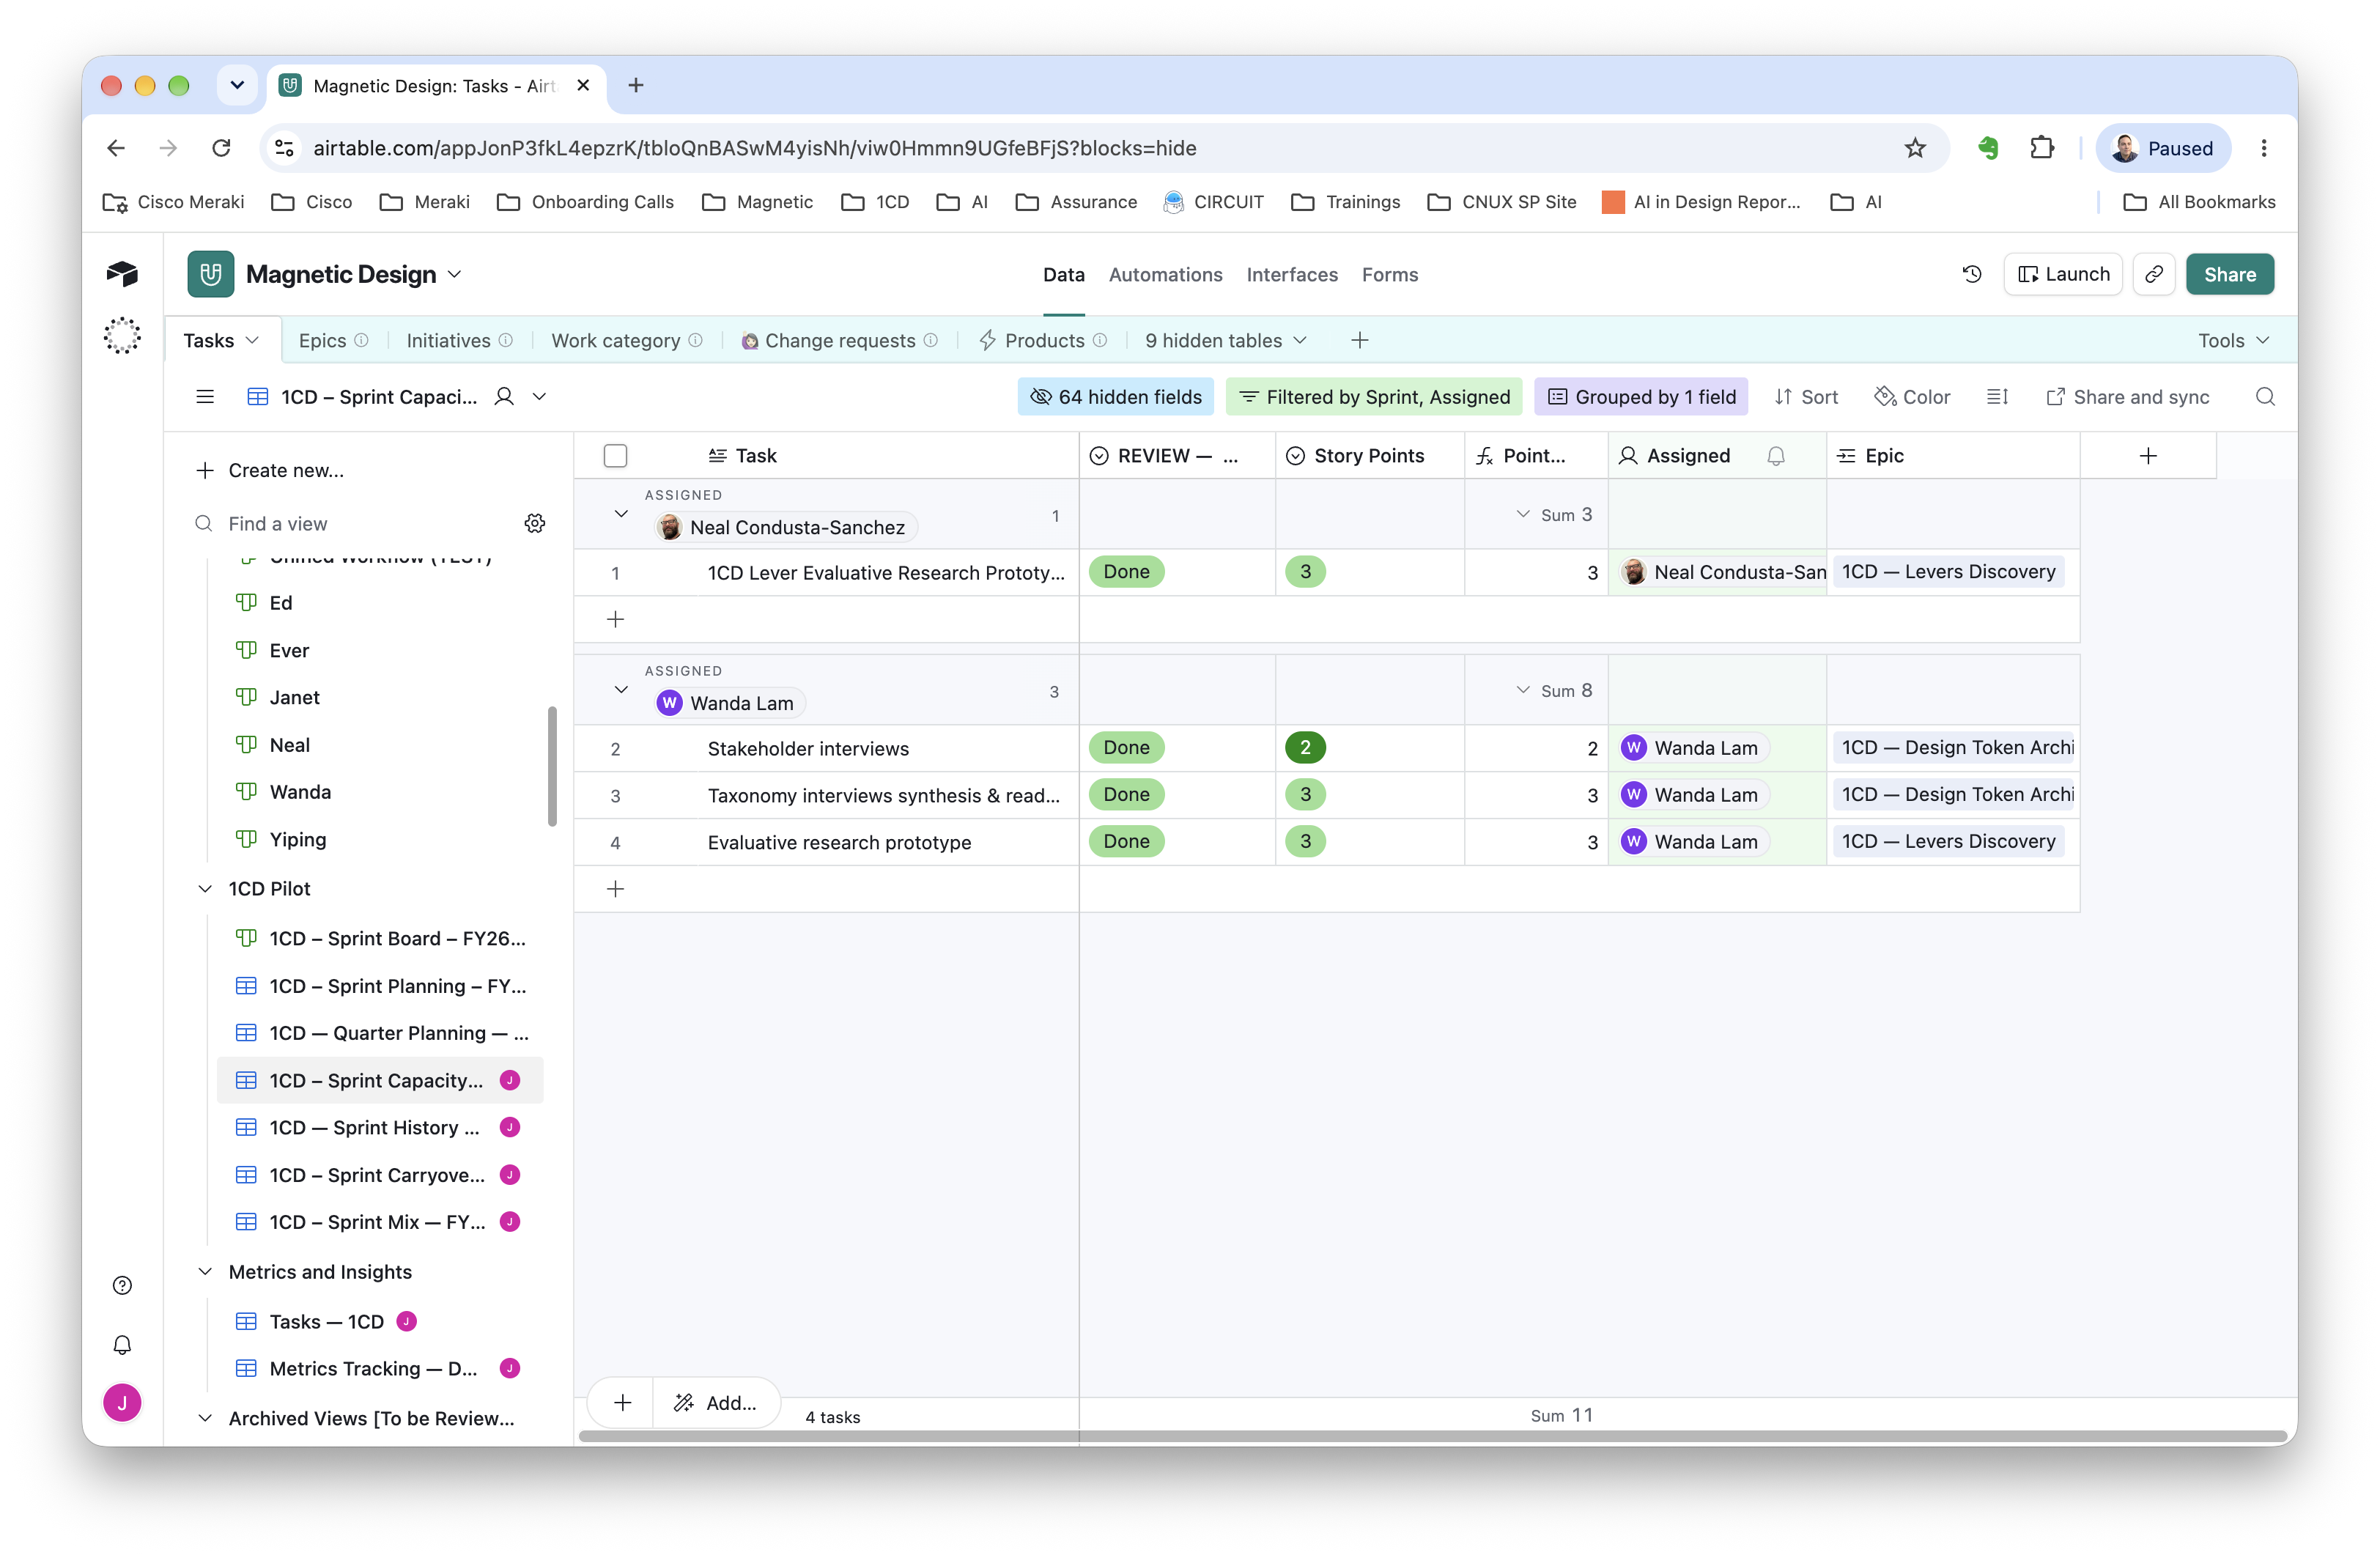Open the search records magnifier icon
2380x1555 pixels.
(x=2265, y=397)
